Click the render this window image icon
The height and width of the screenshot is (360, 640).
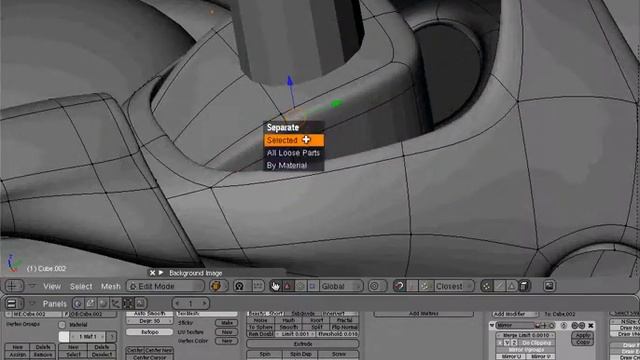coord(549,286)
